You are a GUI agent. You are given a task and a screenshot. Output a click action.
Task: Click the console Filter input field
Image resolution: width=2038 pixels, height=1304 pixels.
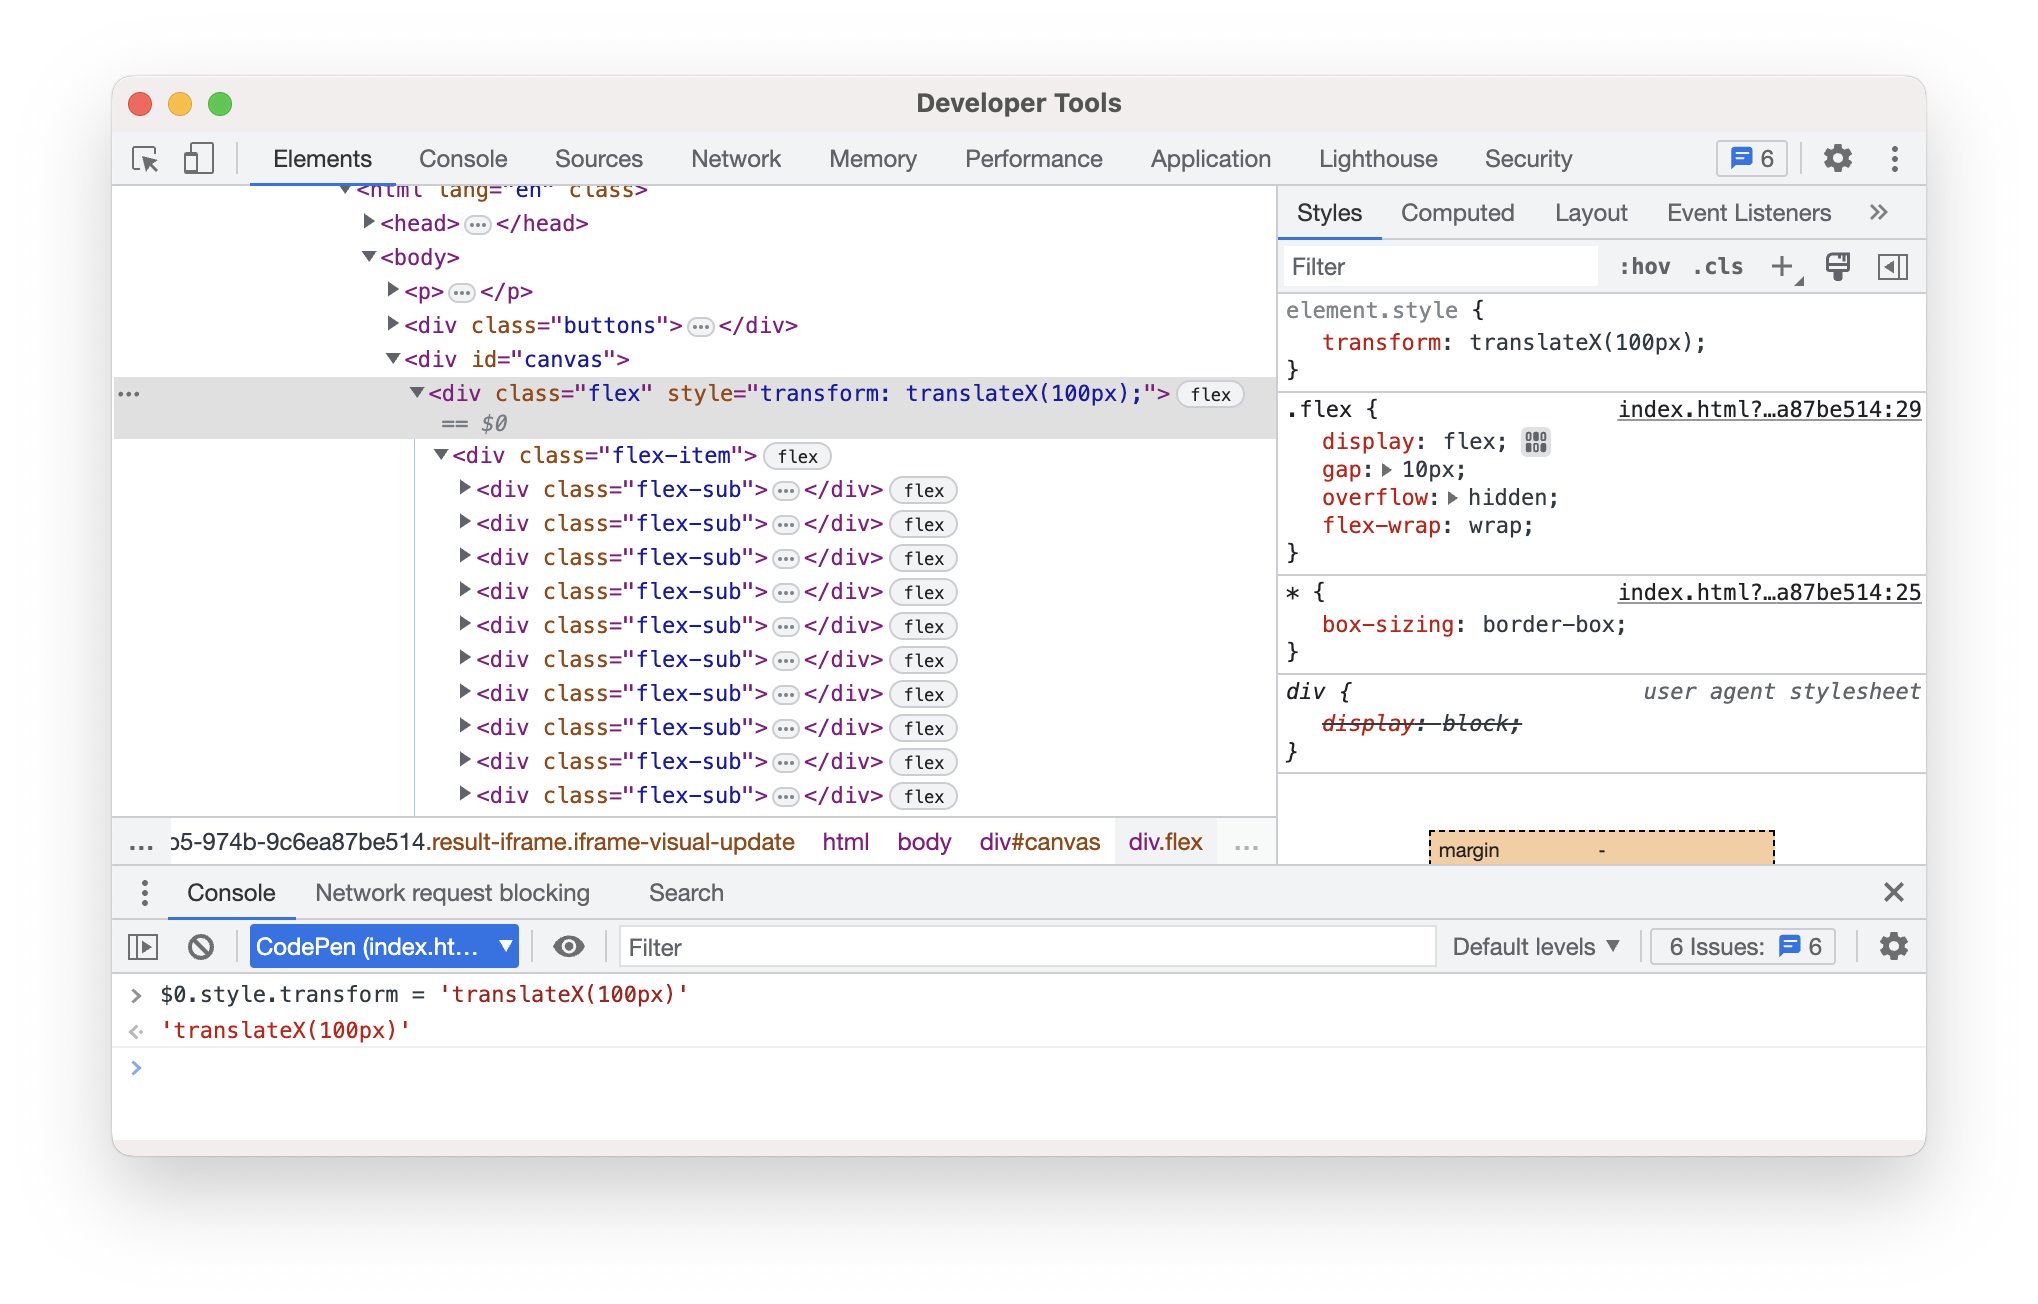coord(1027,946)
